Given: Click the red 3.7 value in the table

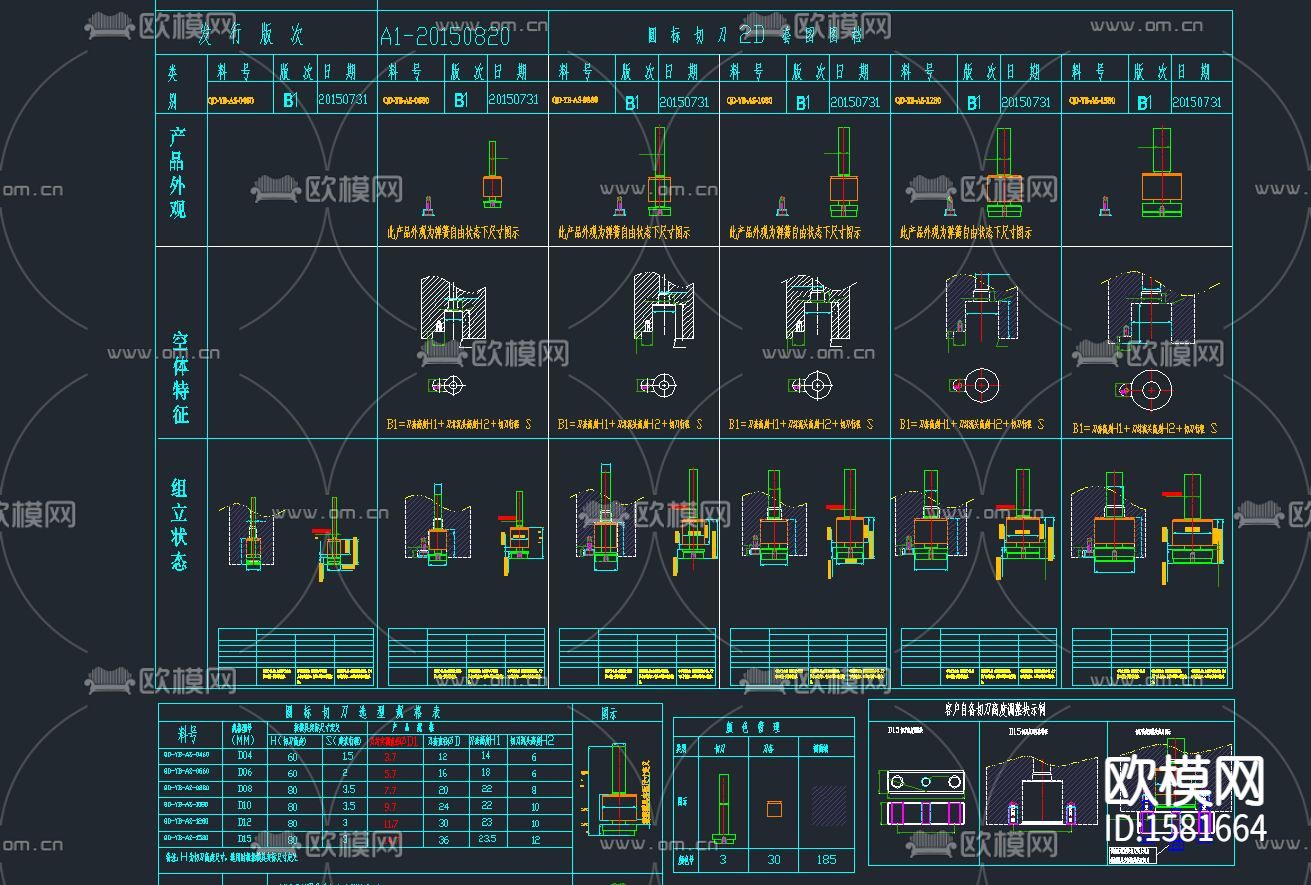Looking at the screenshot, I should click(390, 757).
